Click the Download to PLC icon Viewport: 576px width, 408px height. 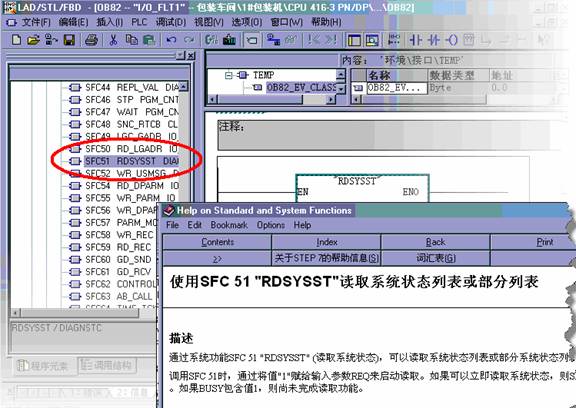tap(229, 40)
